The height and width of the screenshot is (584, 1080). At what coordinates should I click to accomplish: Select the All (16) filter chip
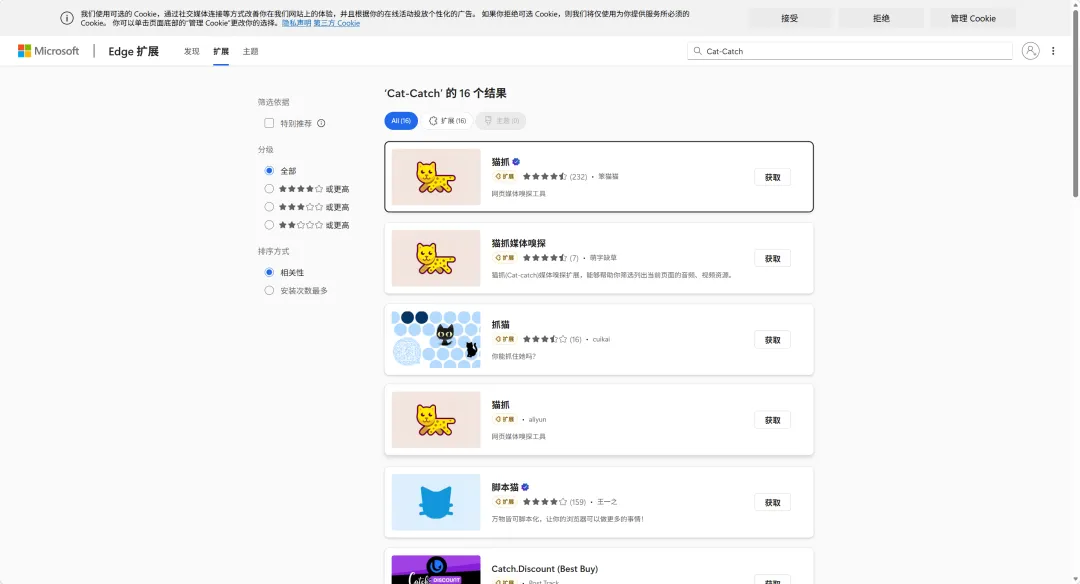401,121
